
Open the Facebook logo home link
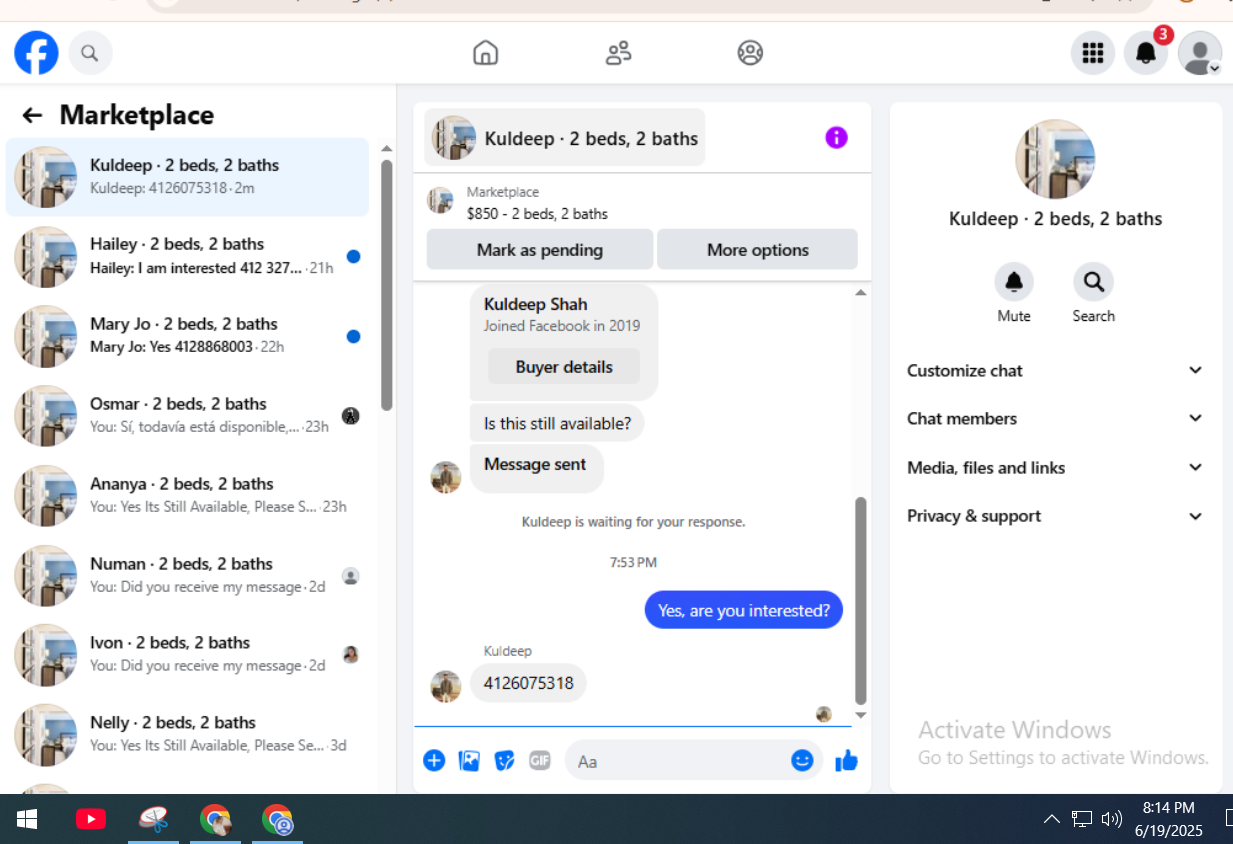36,53
